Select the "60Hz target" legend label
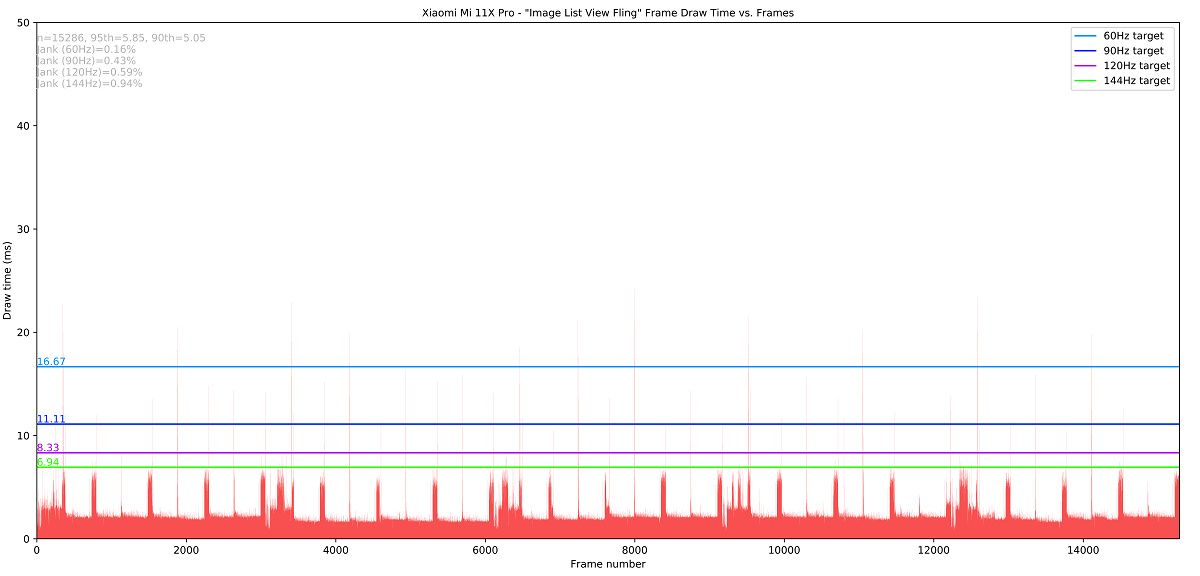This screenshot has width=1200, height=576. (x=1133, y=35)
